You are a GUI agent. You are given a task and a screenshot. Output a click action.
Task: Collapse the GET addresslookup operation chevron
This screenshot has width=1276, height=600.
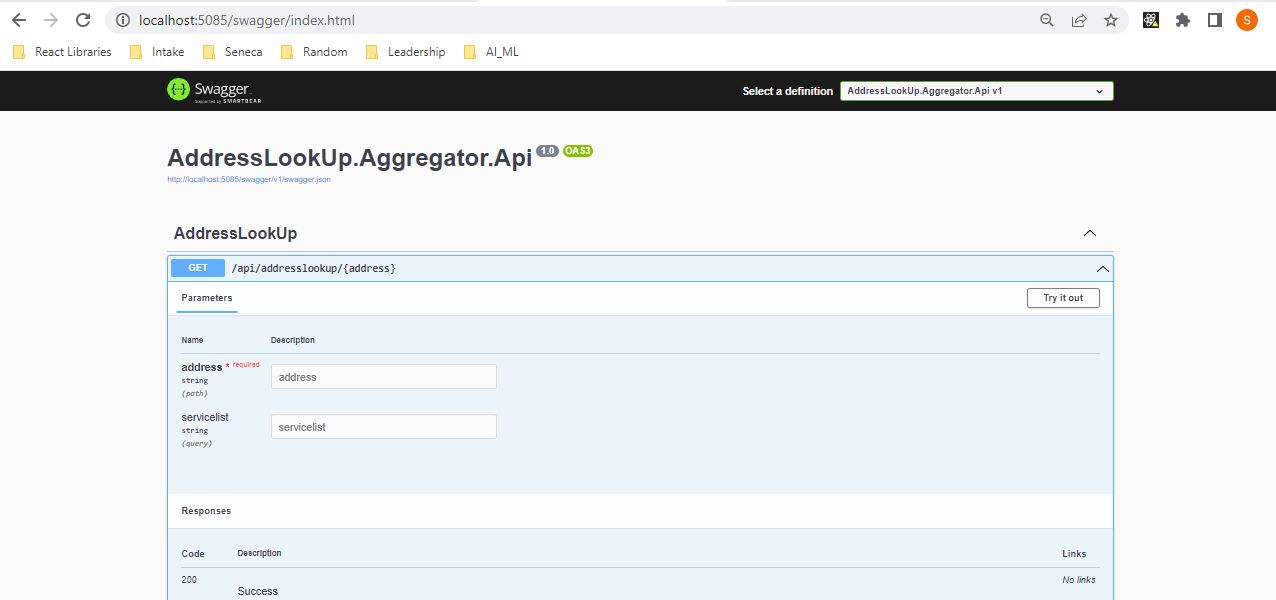pos(1103,268)
